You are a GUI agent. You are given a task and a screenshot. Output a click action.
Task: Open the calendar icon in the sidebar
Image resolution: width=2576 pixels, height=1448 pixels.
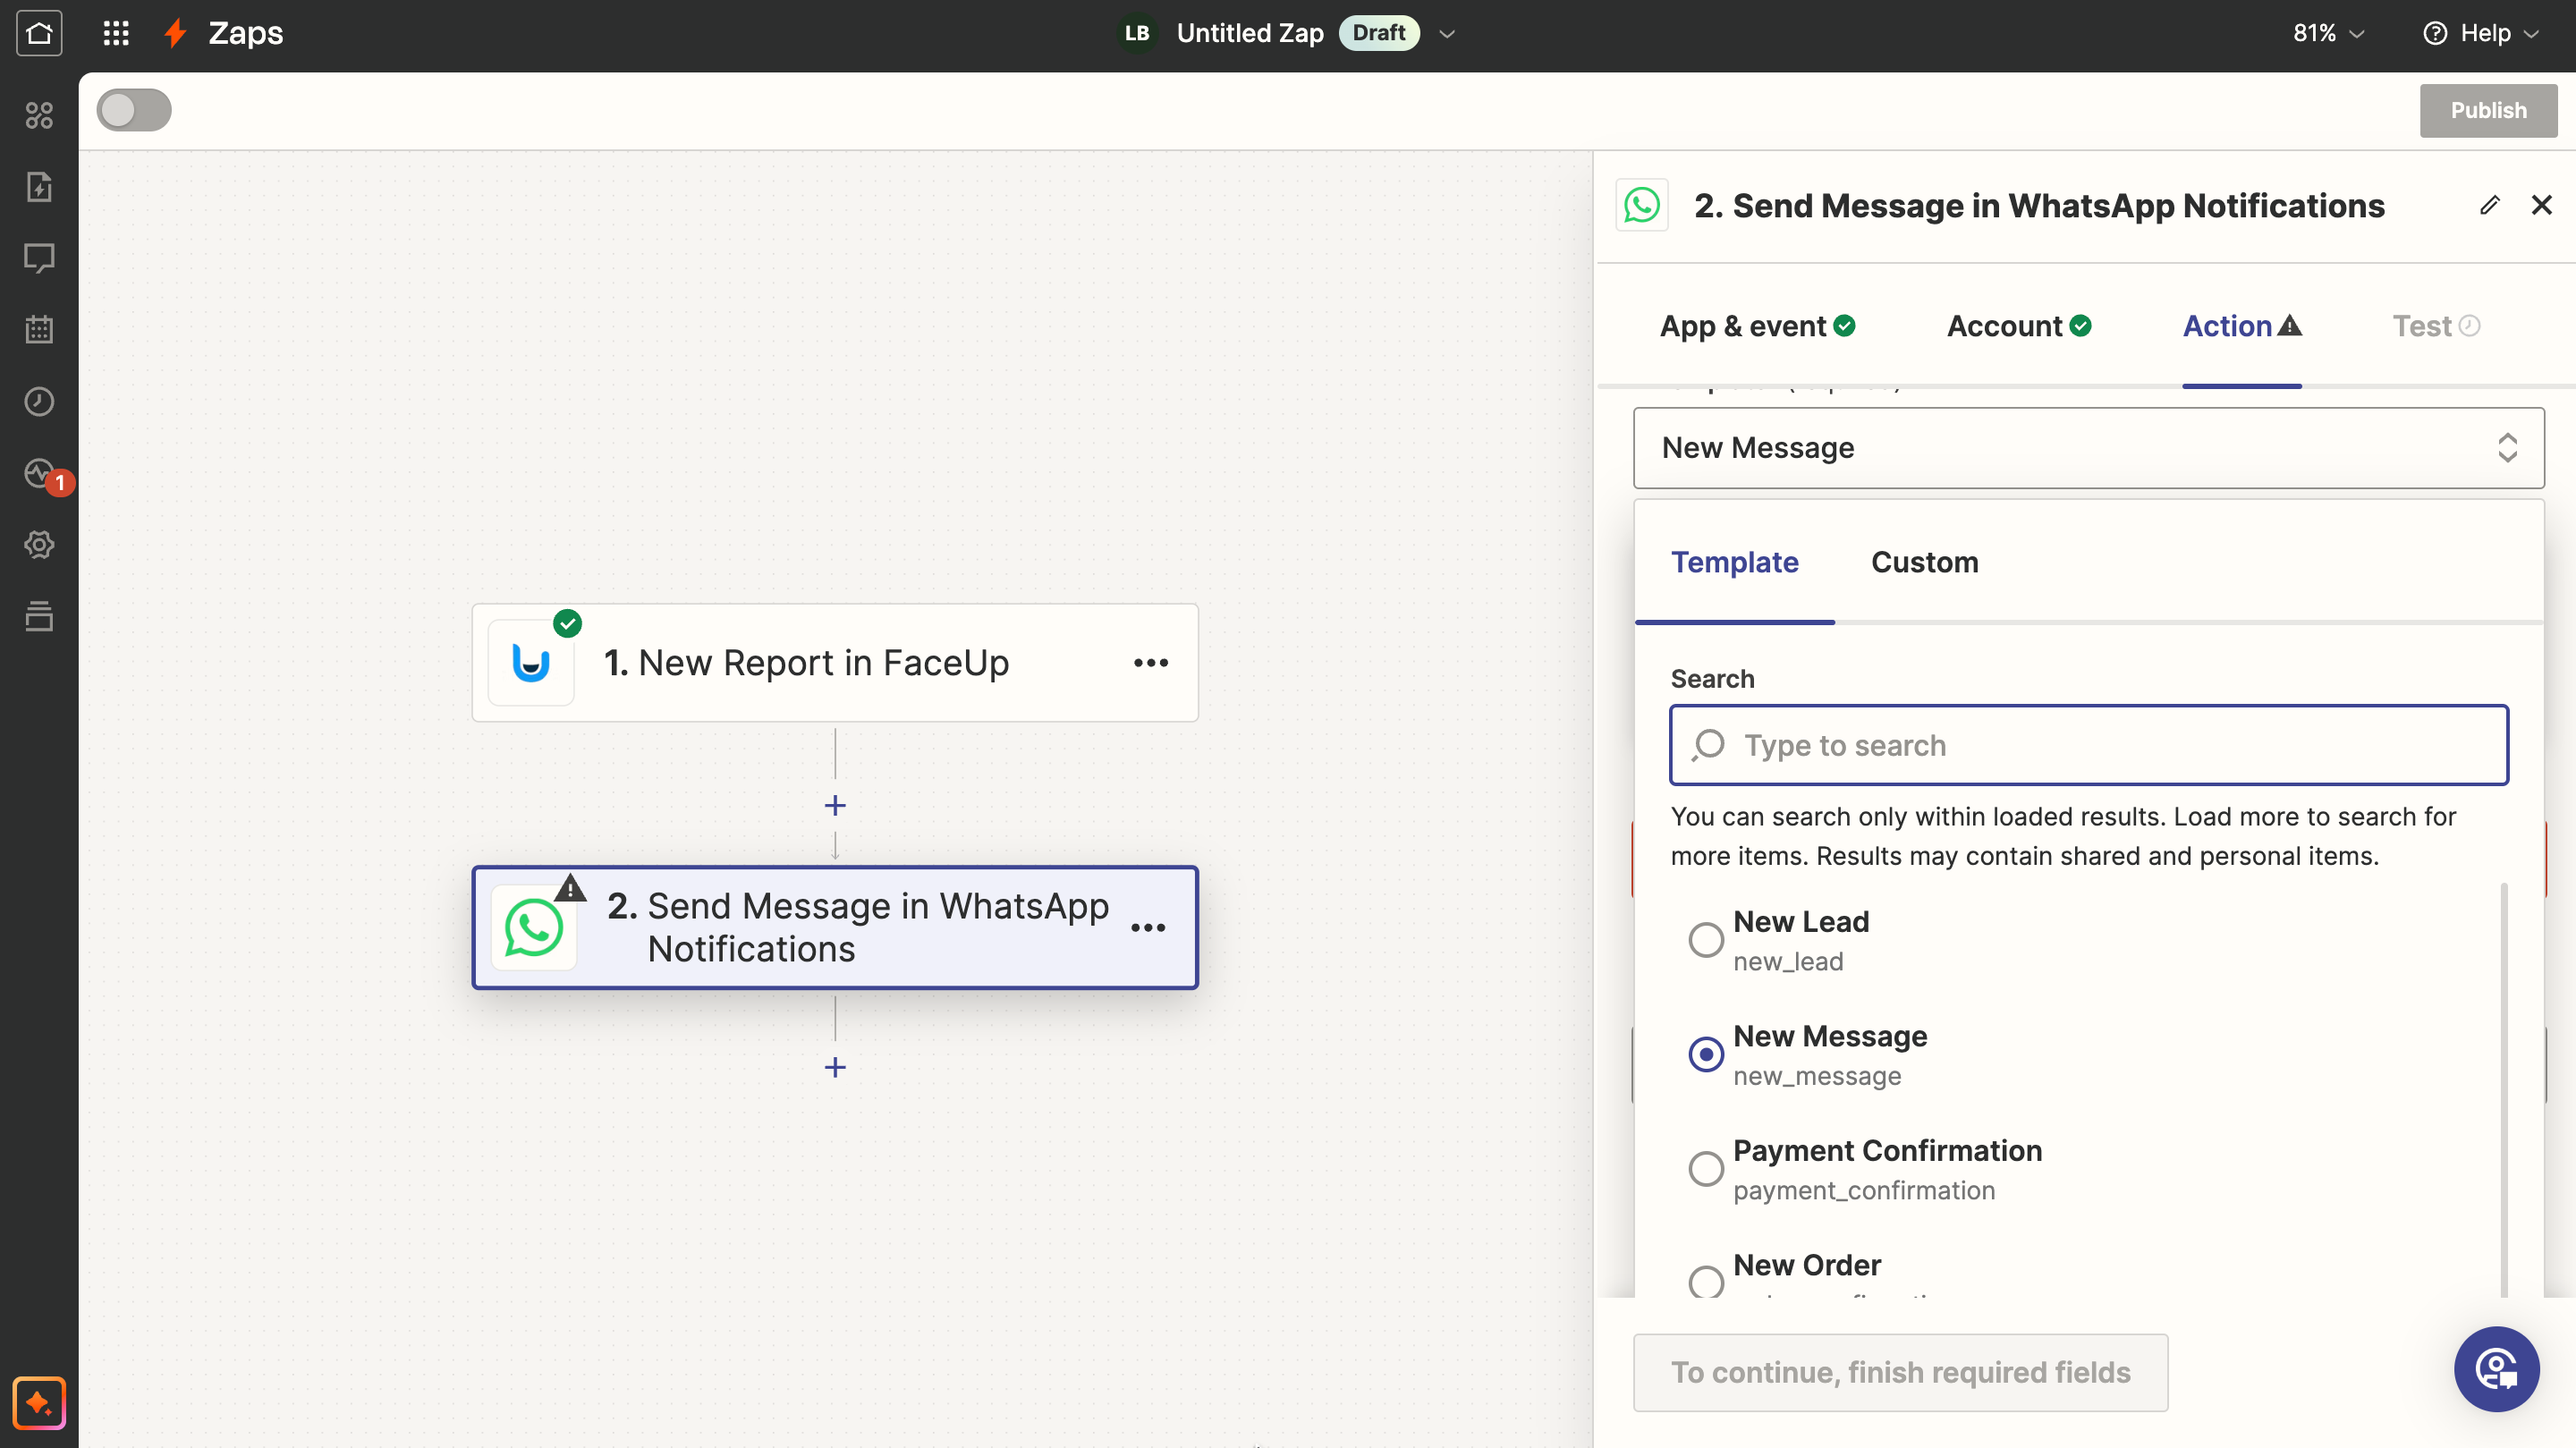click(x=39, y=329)
